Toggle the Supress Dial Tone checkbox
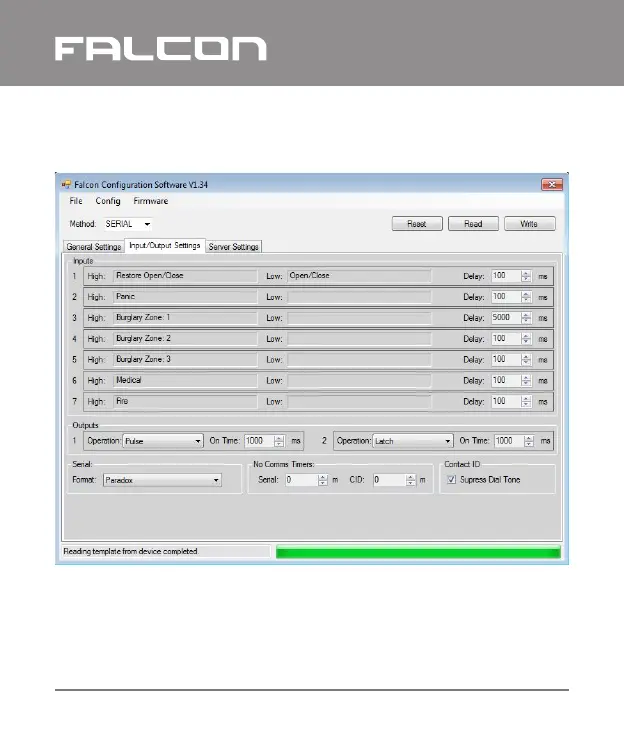Image resolution: width=624 pixels, height=737 pixels. tap(452, 479)
